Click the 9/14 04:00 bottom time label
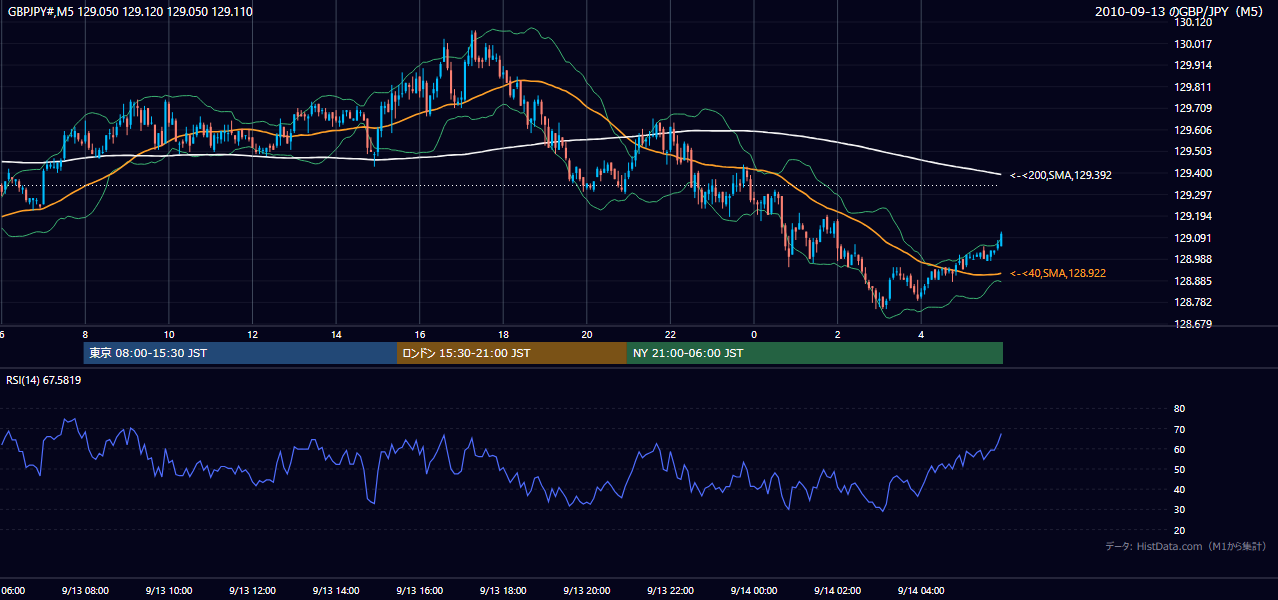Viewport: 1278px width, 600px height. [x=920, y=591]
